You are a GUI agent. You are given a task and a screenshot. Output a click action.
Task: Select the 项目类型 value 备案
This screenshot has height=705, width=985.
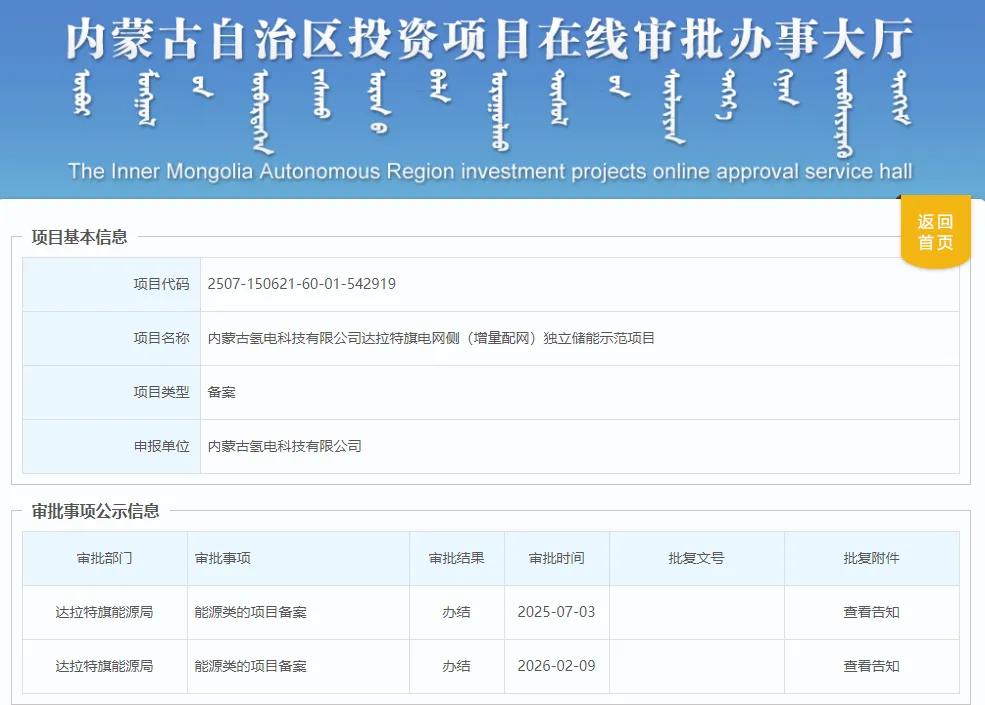(221, 392)
